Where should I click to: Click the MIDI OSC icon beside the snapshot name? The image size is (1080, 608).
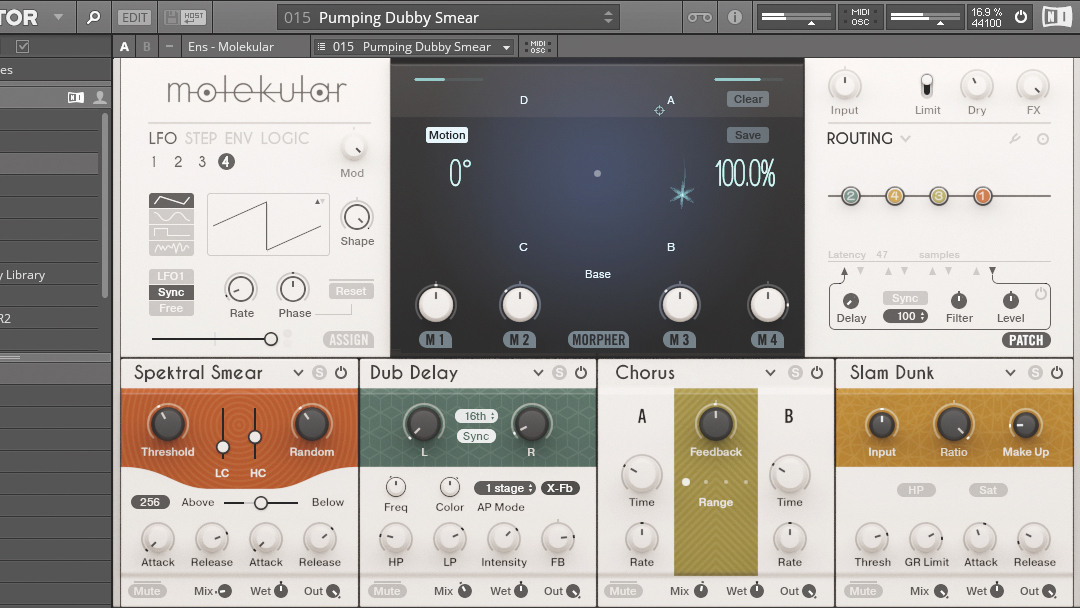[538, 47]
